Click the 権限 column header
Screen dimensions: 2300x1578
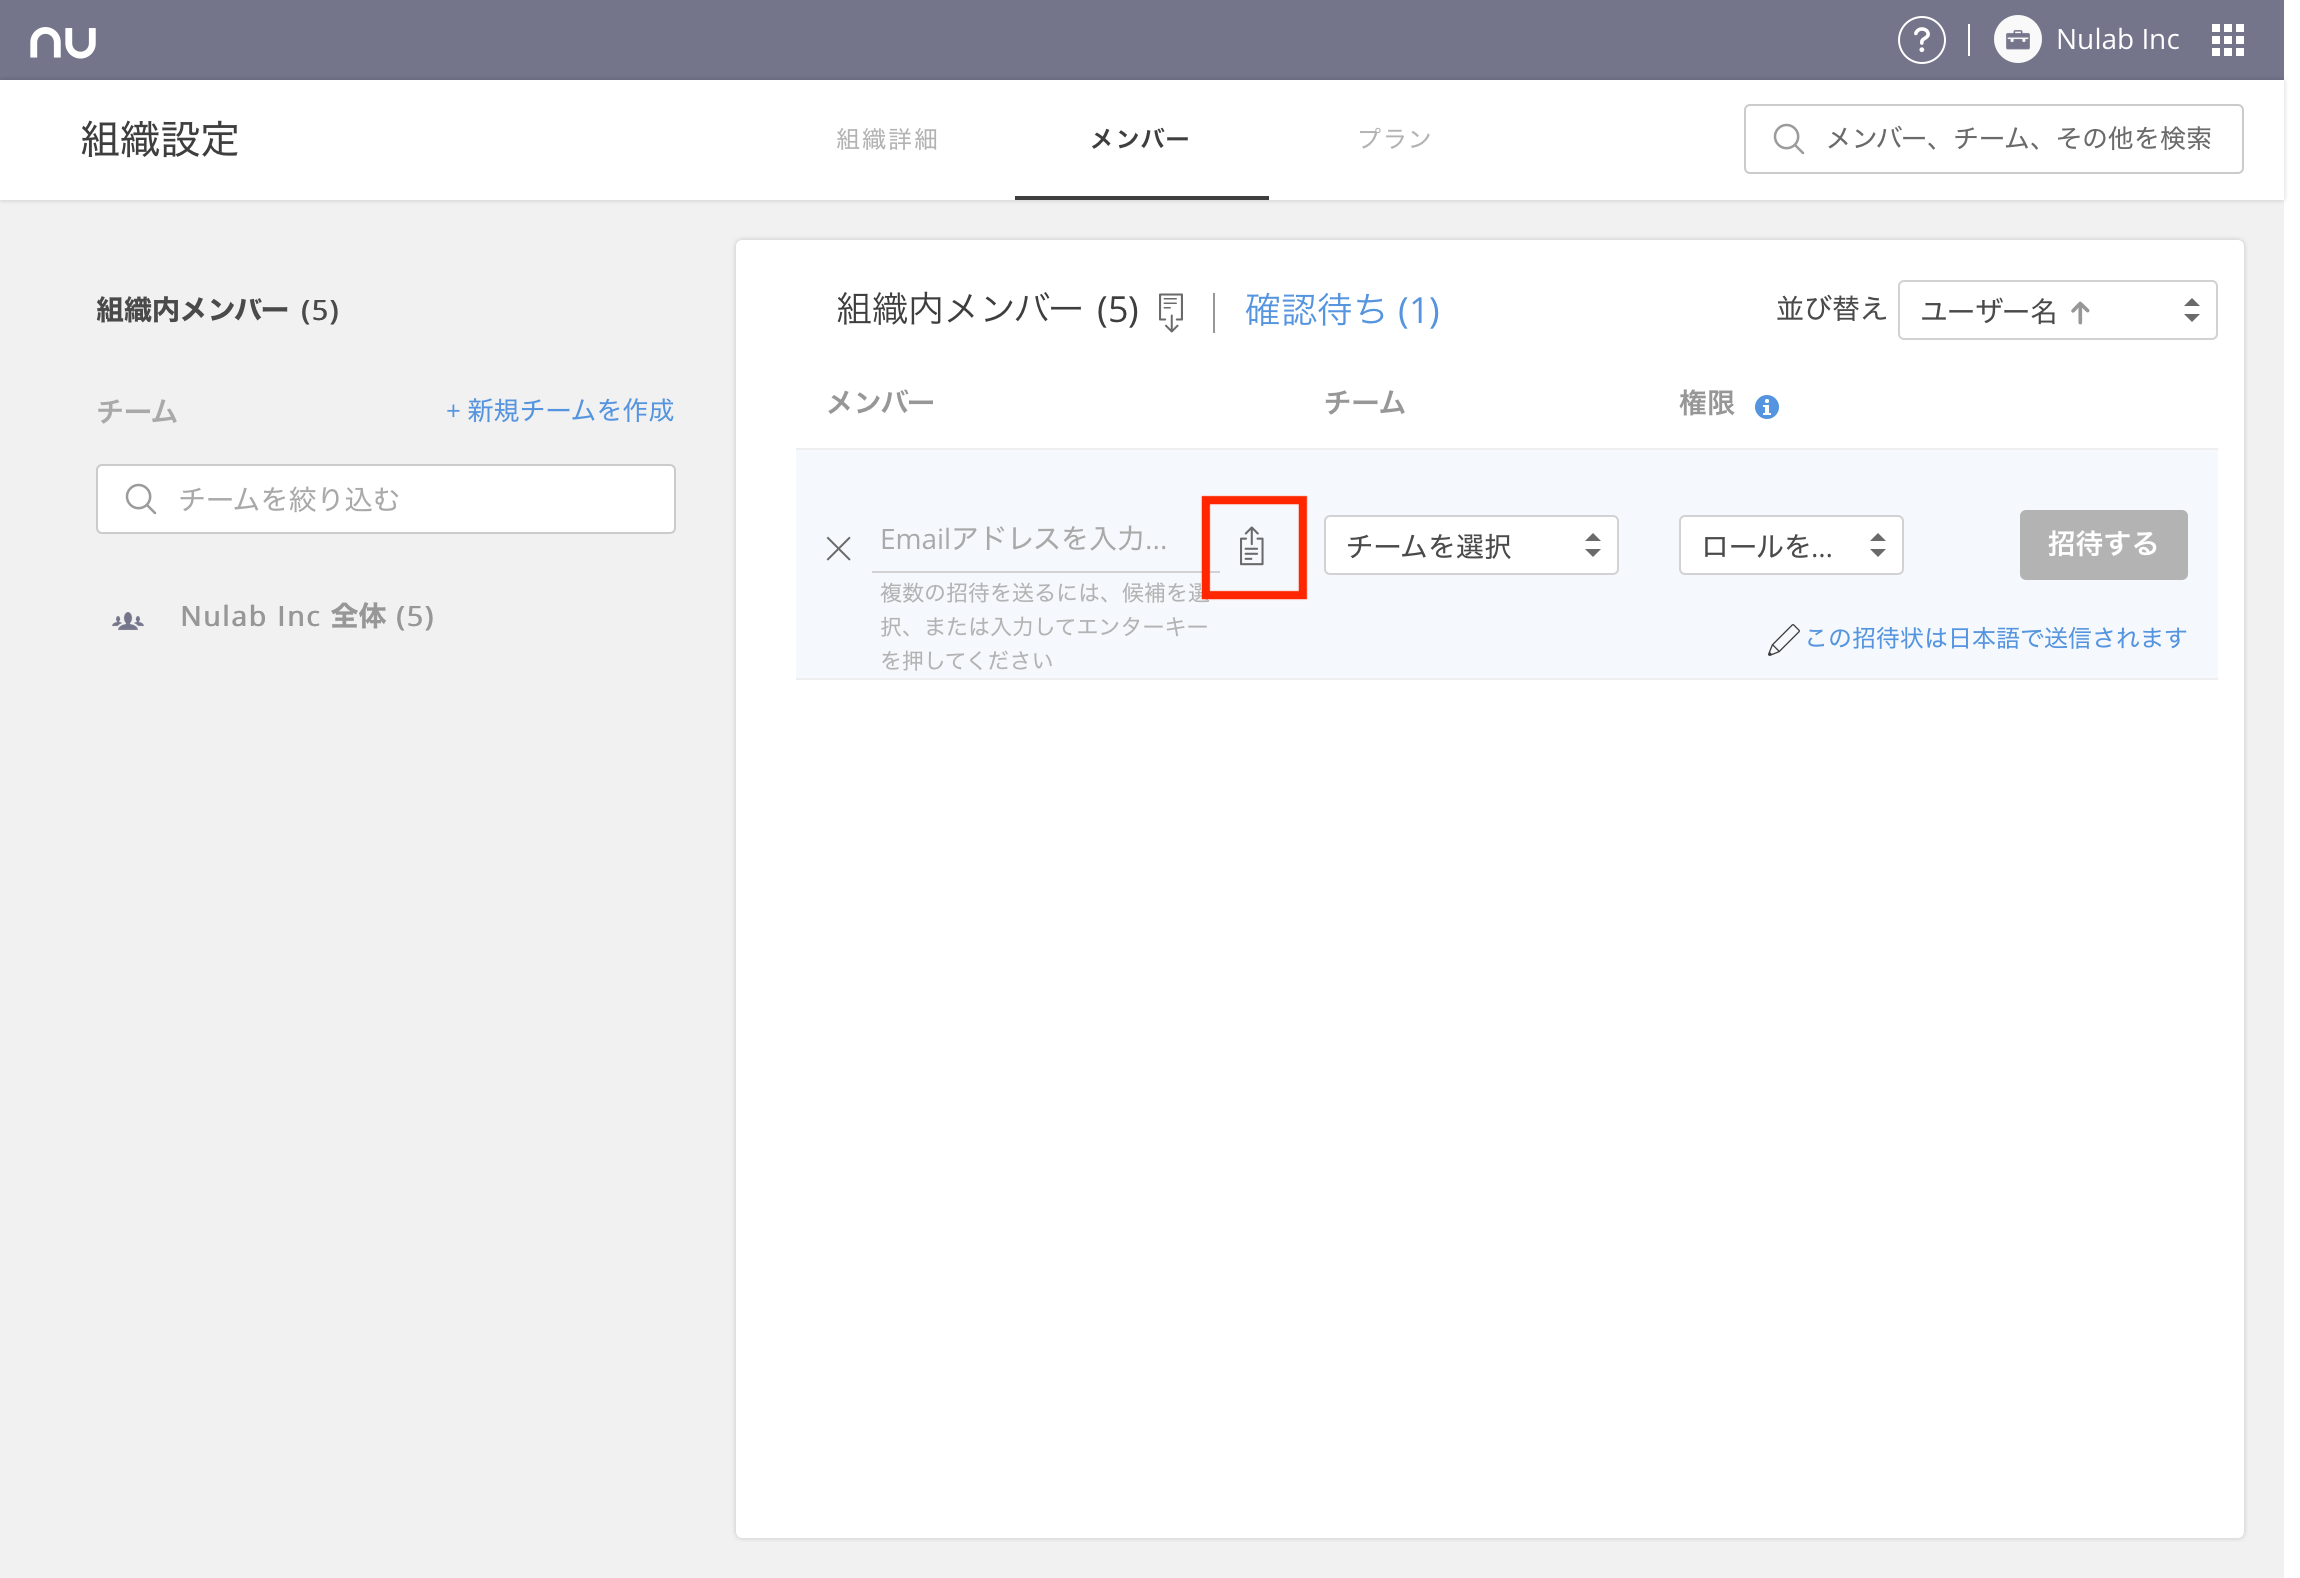tap(1707, 403)
